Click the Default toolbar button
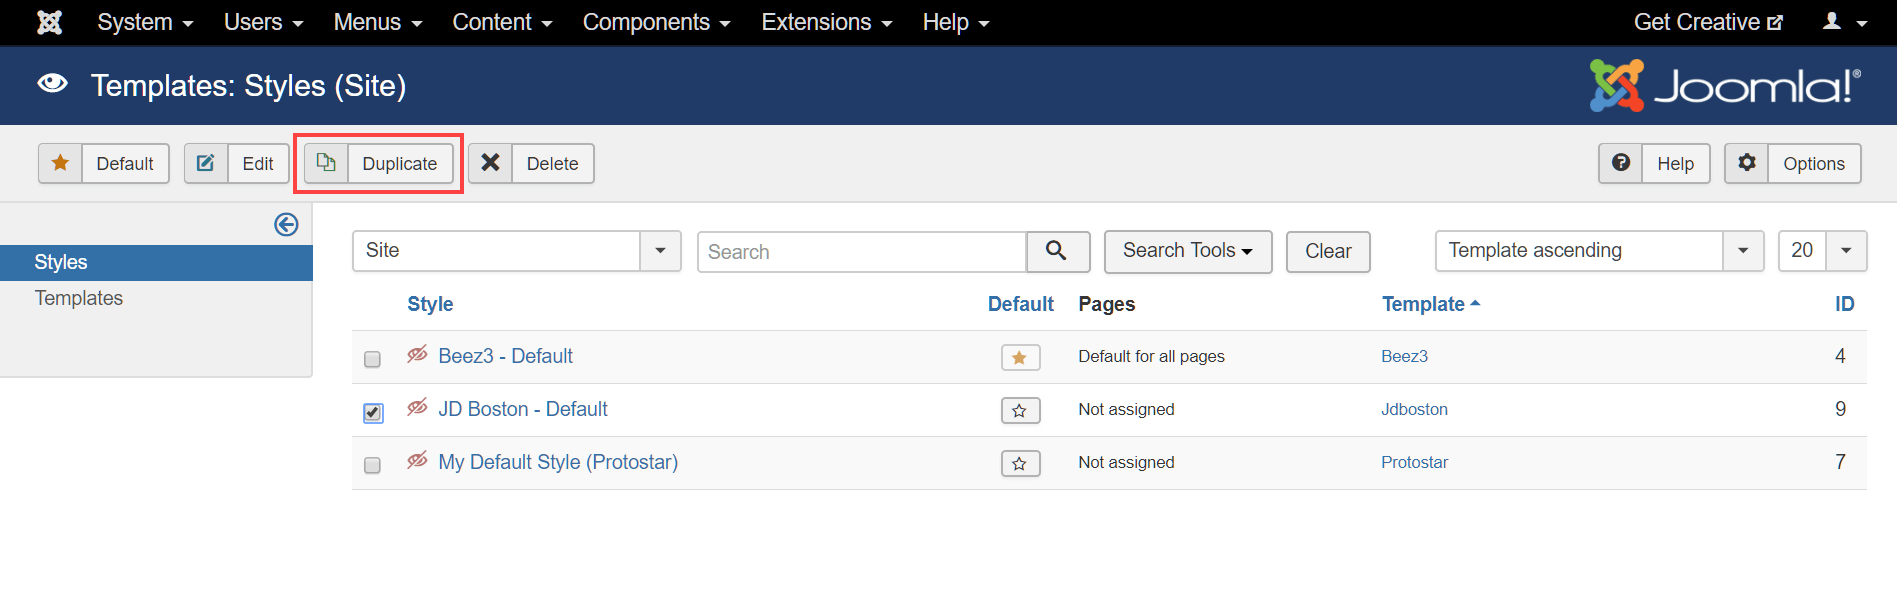Screen dimensions: 1897x606 104,163
